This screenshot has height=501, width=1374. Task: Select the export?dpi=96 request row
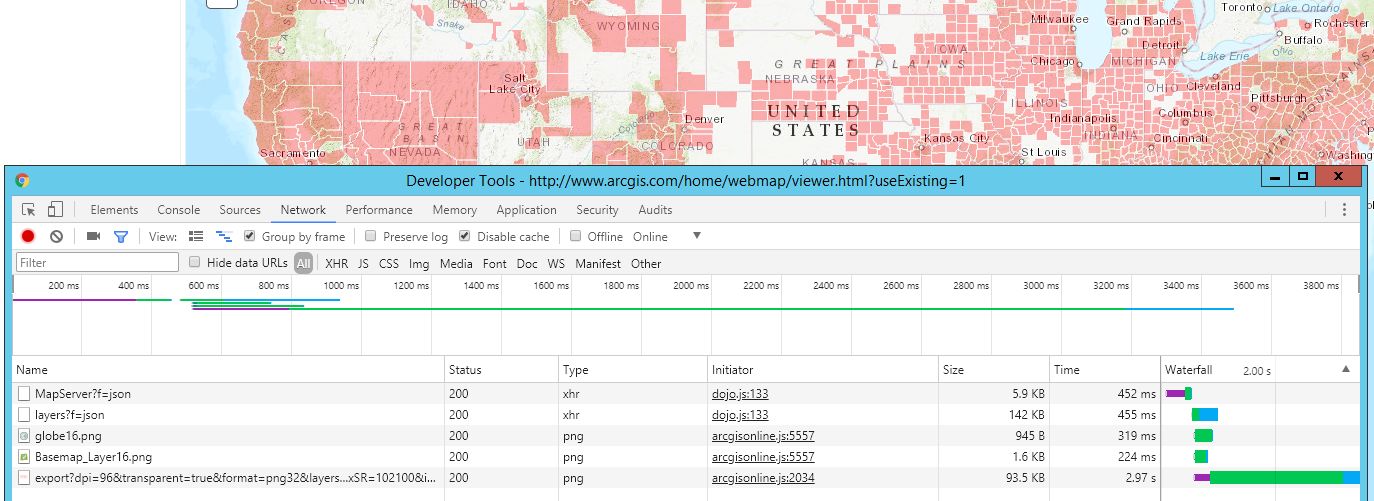click(686, 478)
